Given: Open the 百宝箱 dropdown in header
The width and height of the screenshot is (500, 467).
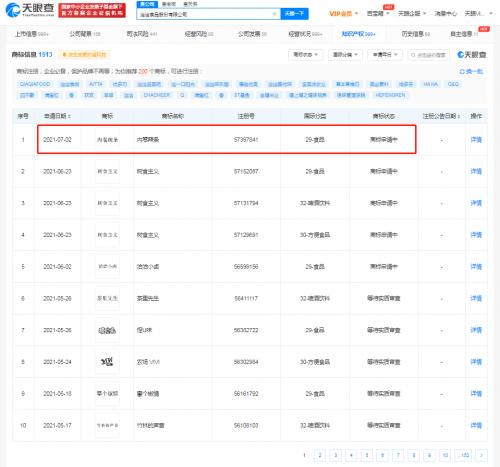Looking at the screenshot, I should pos(378,14).
